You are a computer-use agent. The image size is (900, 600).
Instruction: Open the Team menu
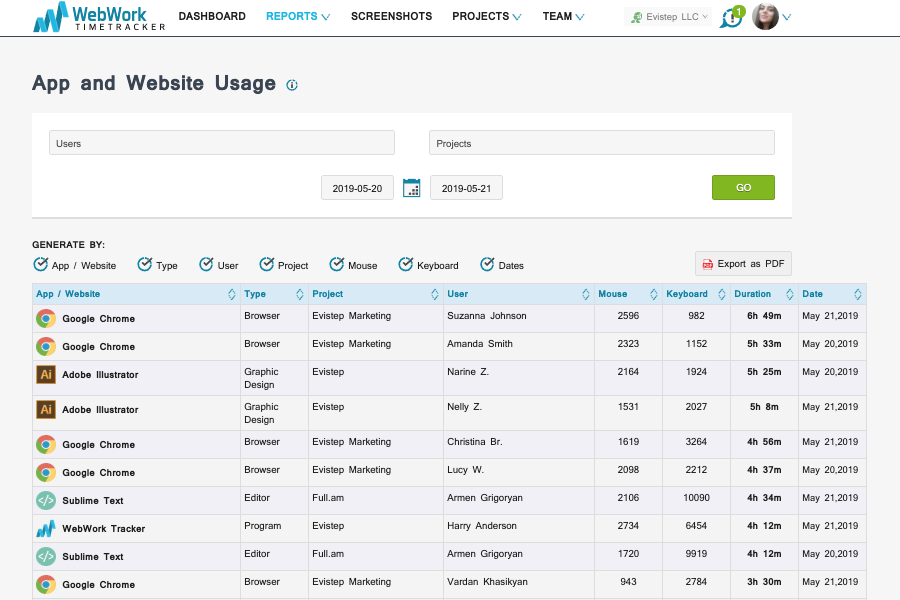[x=564, y=17]
